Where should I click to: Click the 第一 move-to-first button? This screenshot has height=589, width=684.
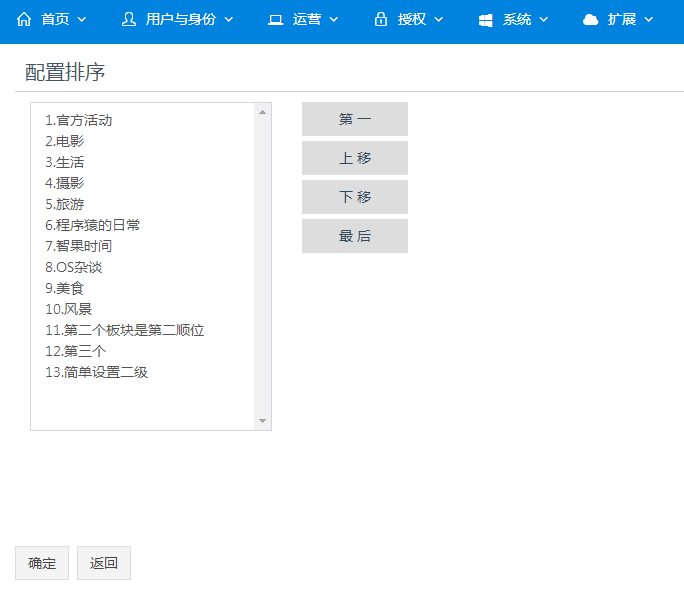[x=355, y=119]
